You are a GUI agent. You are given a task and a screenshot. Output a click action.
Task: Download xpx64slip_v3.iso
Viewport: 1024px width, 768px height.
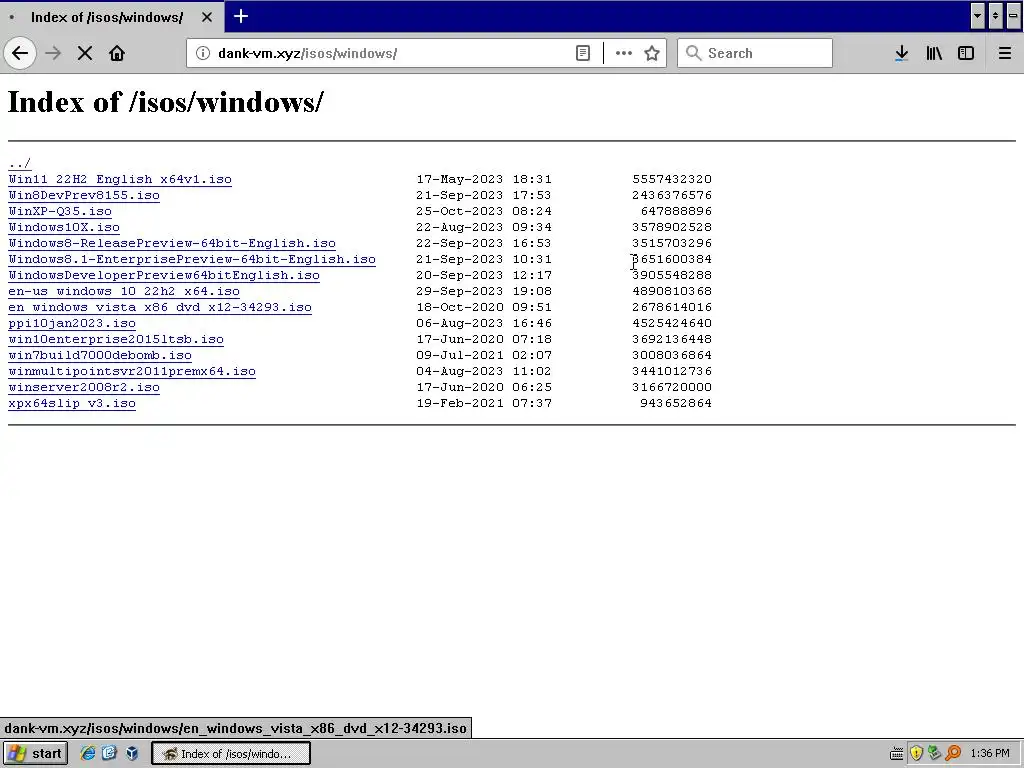click(x=72, y=403)
